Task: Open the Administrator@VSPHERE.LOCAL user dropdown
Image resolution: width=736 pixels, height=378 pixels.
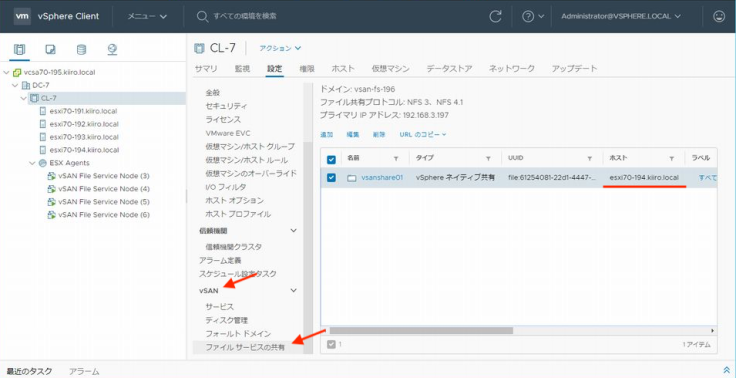Action: (621, 16)
